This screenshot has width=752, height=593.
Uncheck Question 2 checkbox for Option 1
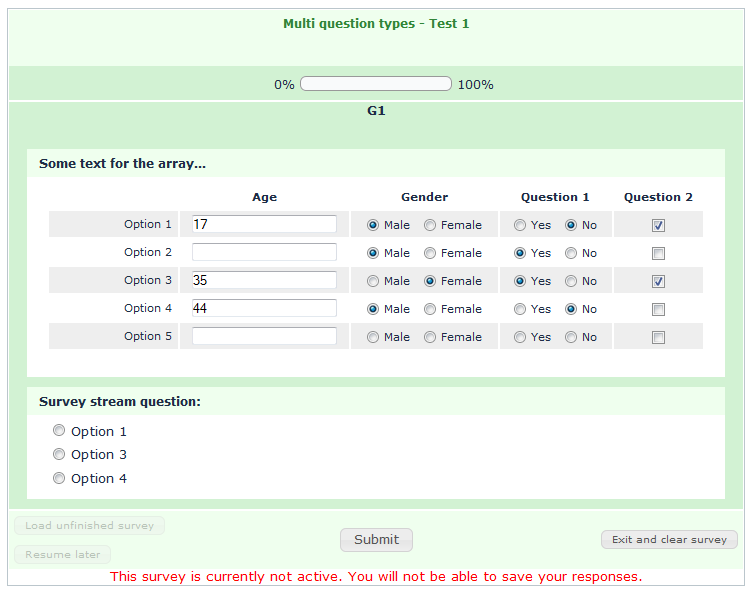(658, 225)
